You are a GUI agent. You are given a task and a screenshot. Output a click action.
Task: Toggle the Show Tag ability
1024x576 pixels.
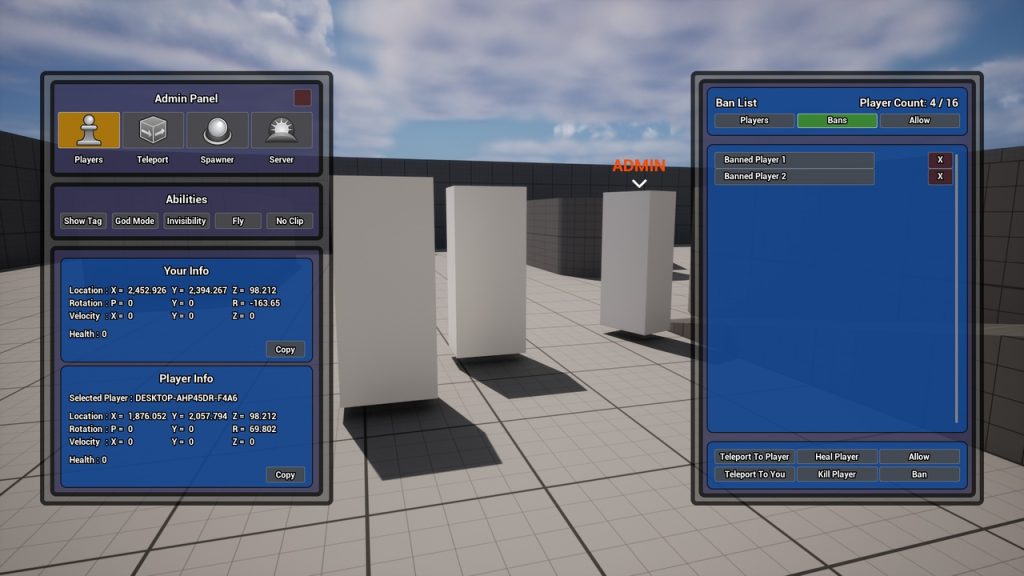83,221
